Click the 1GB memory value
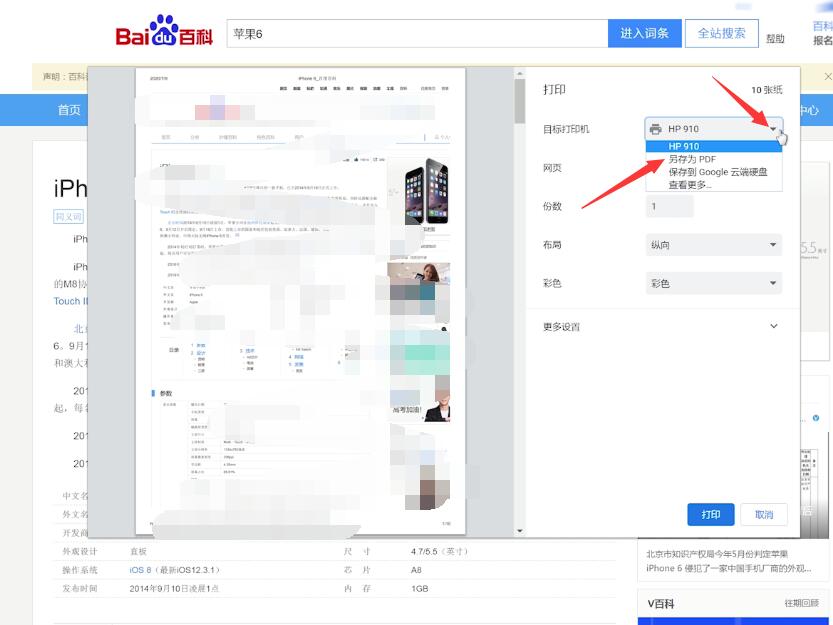The height and width of the screenshot is (625, 833). coord(419,588)
